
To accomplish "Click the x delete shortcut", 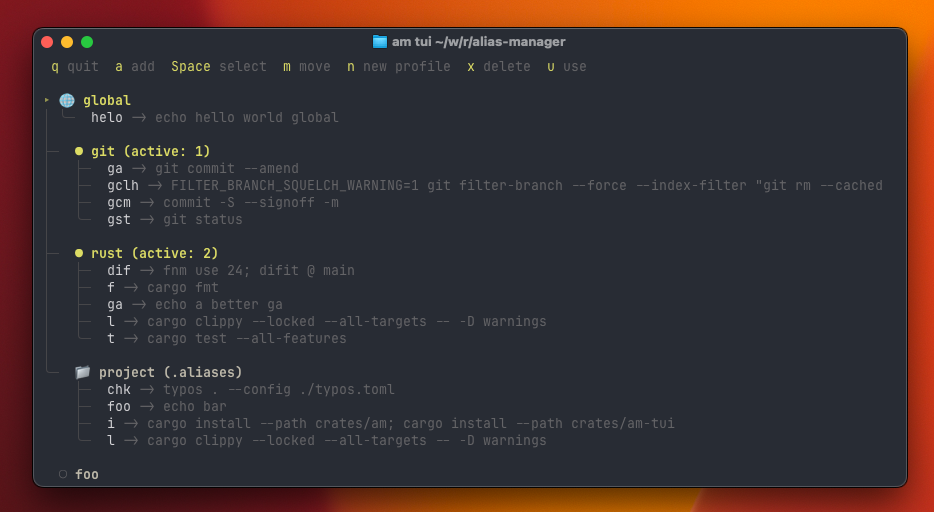I will [498, 67].
